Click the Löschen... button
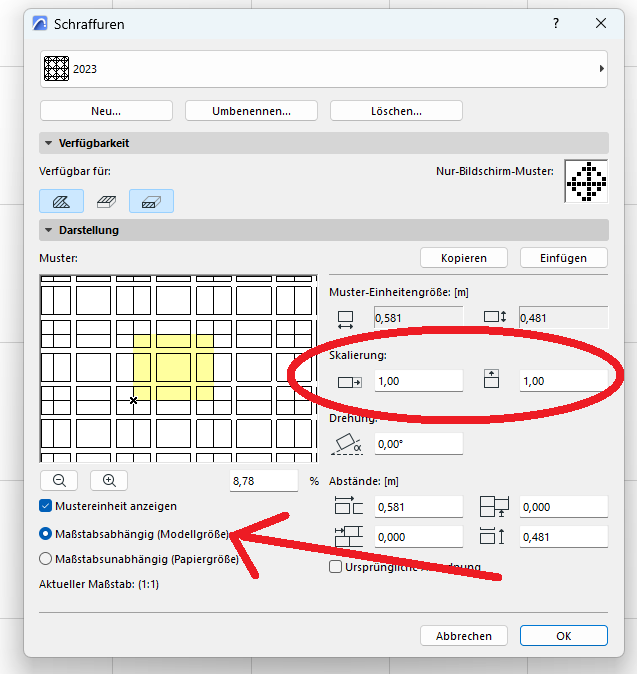 (x=396, y=111)
